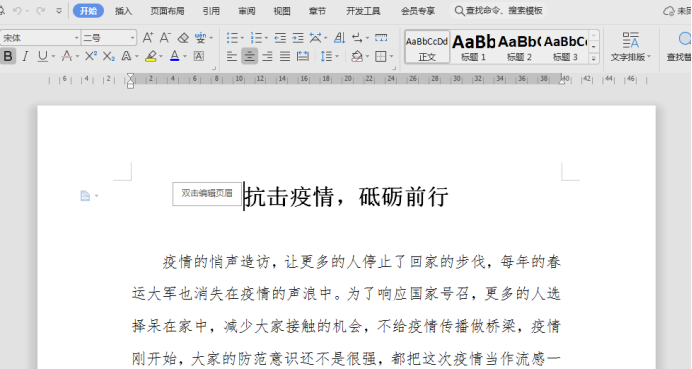The height and width of the screenshot is (369, 692).
Task: Apply subscript formatting
Action: pyautogui.click(x=109, y=56)
